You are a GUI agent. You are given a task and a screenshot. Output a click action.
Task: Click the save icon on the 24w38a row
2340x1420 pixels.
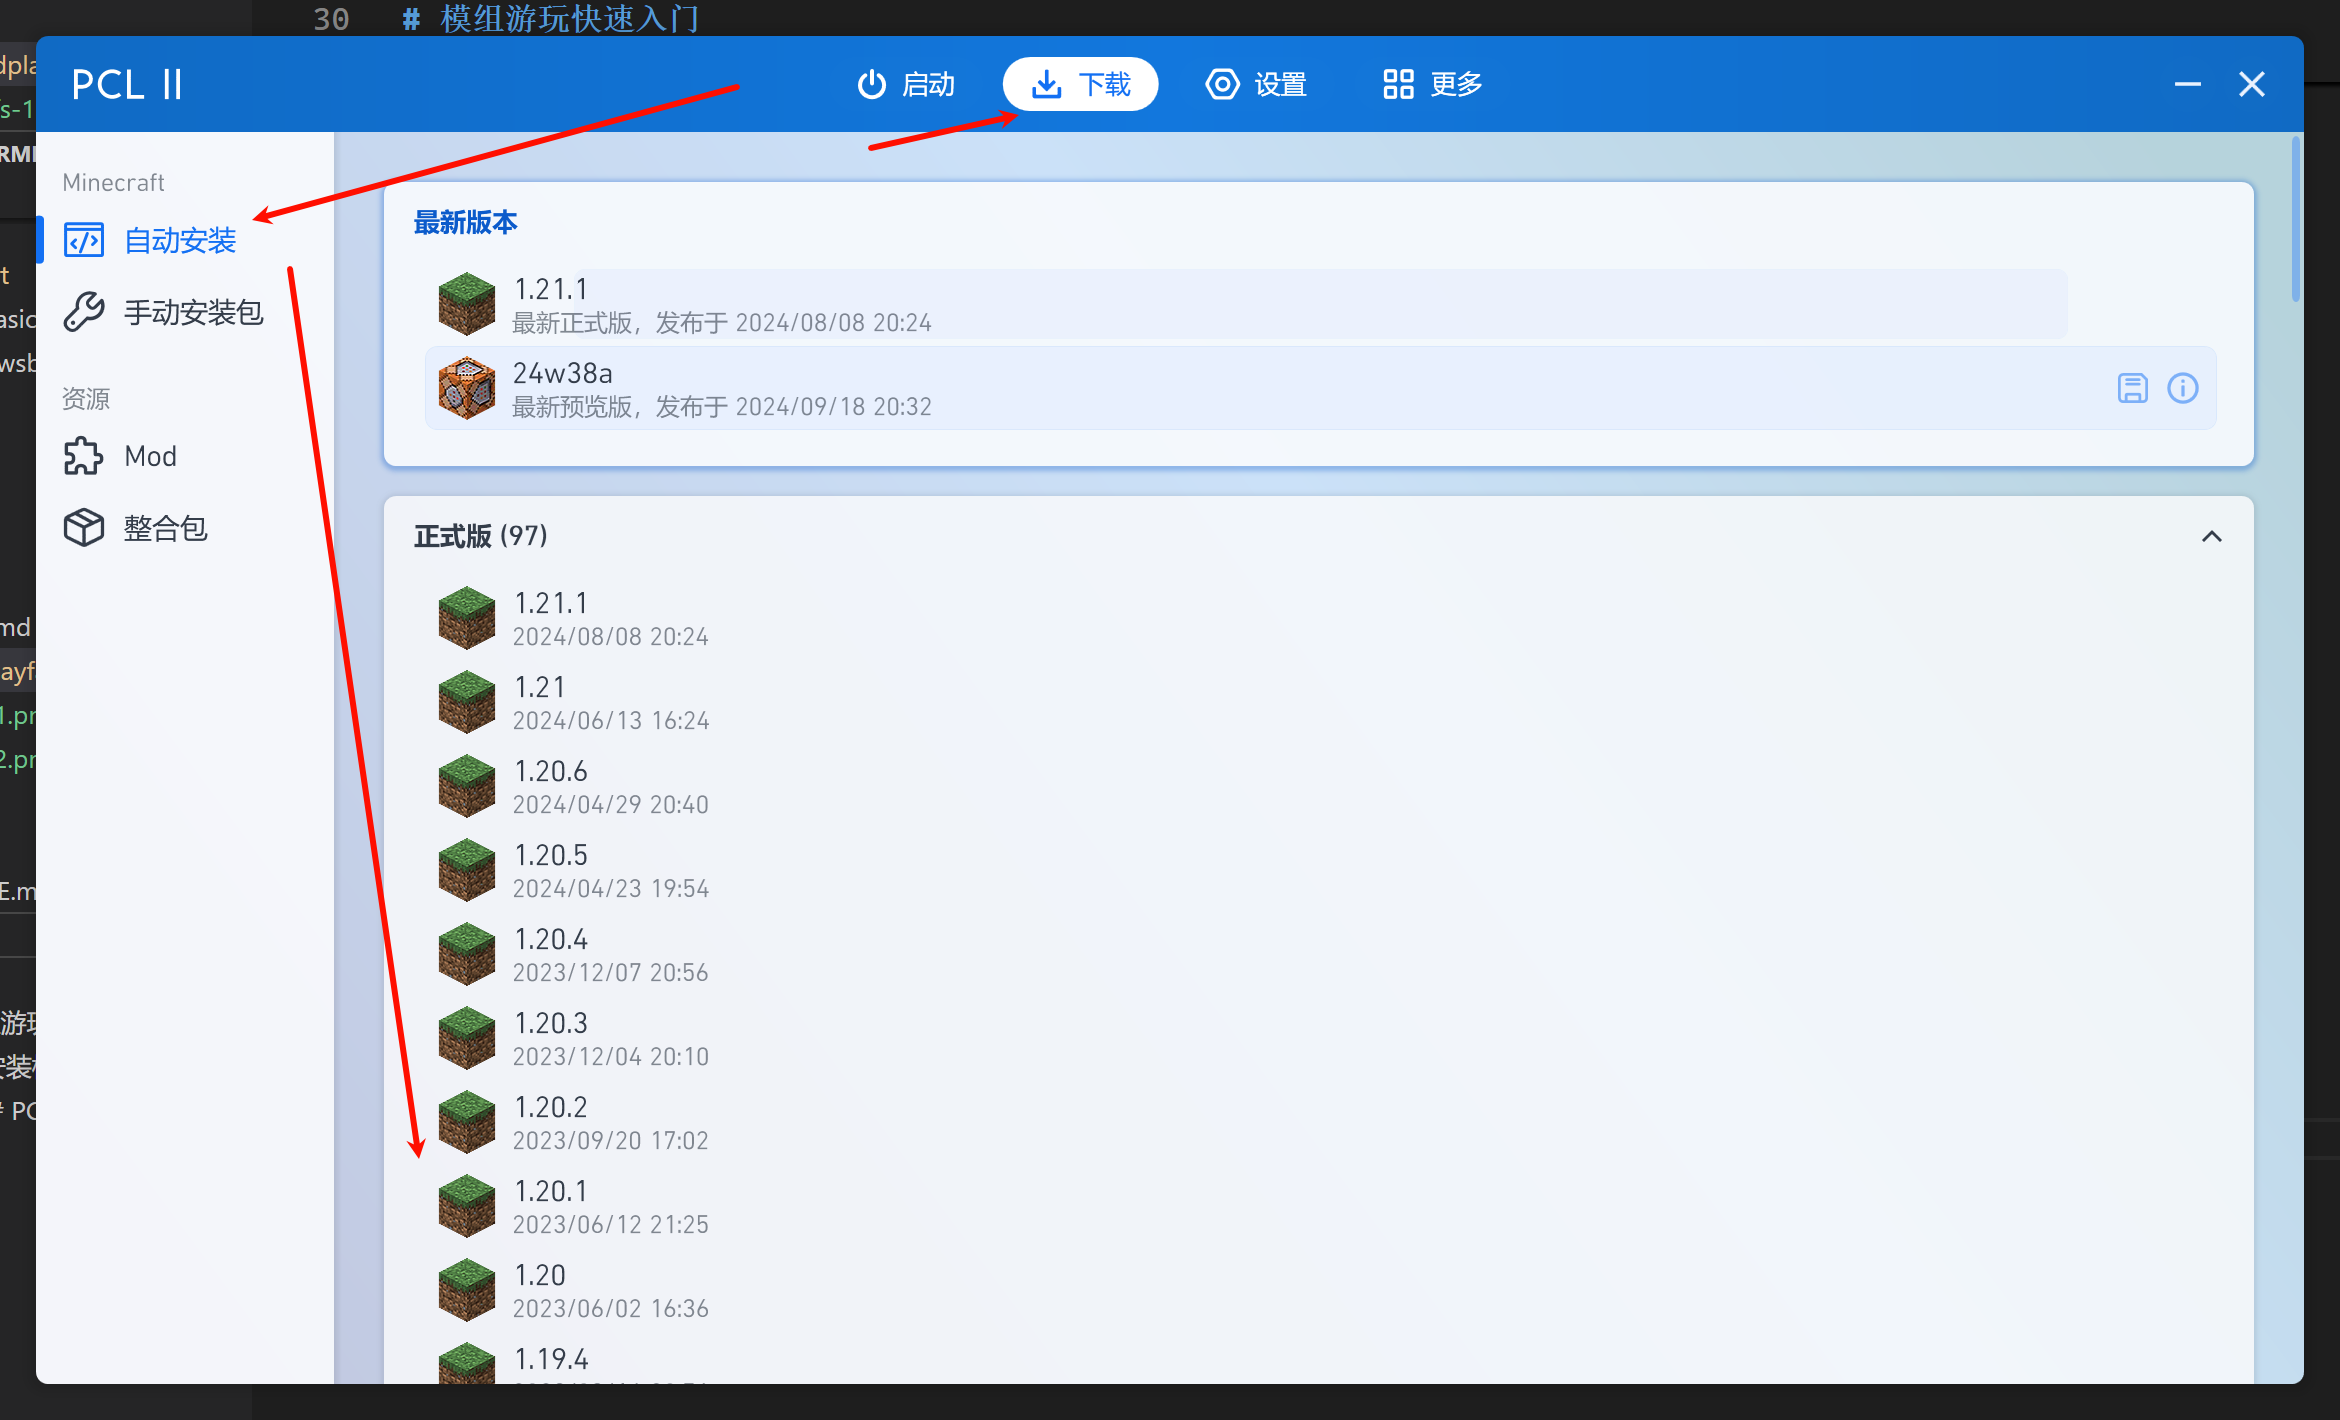(x=2132, y=388)
